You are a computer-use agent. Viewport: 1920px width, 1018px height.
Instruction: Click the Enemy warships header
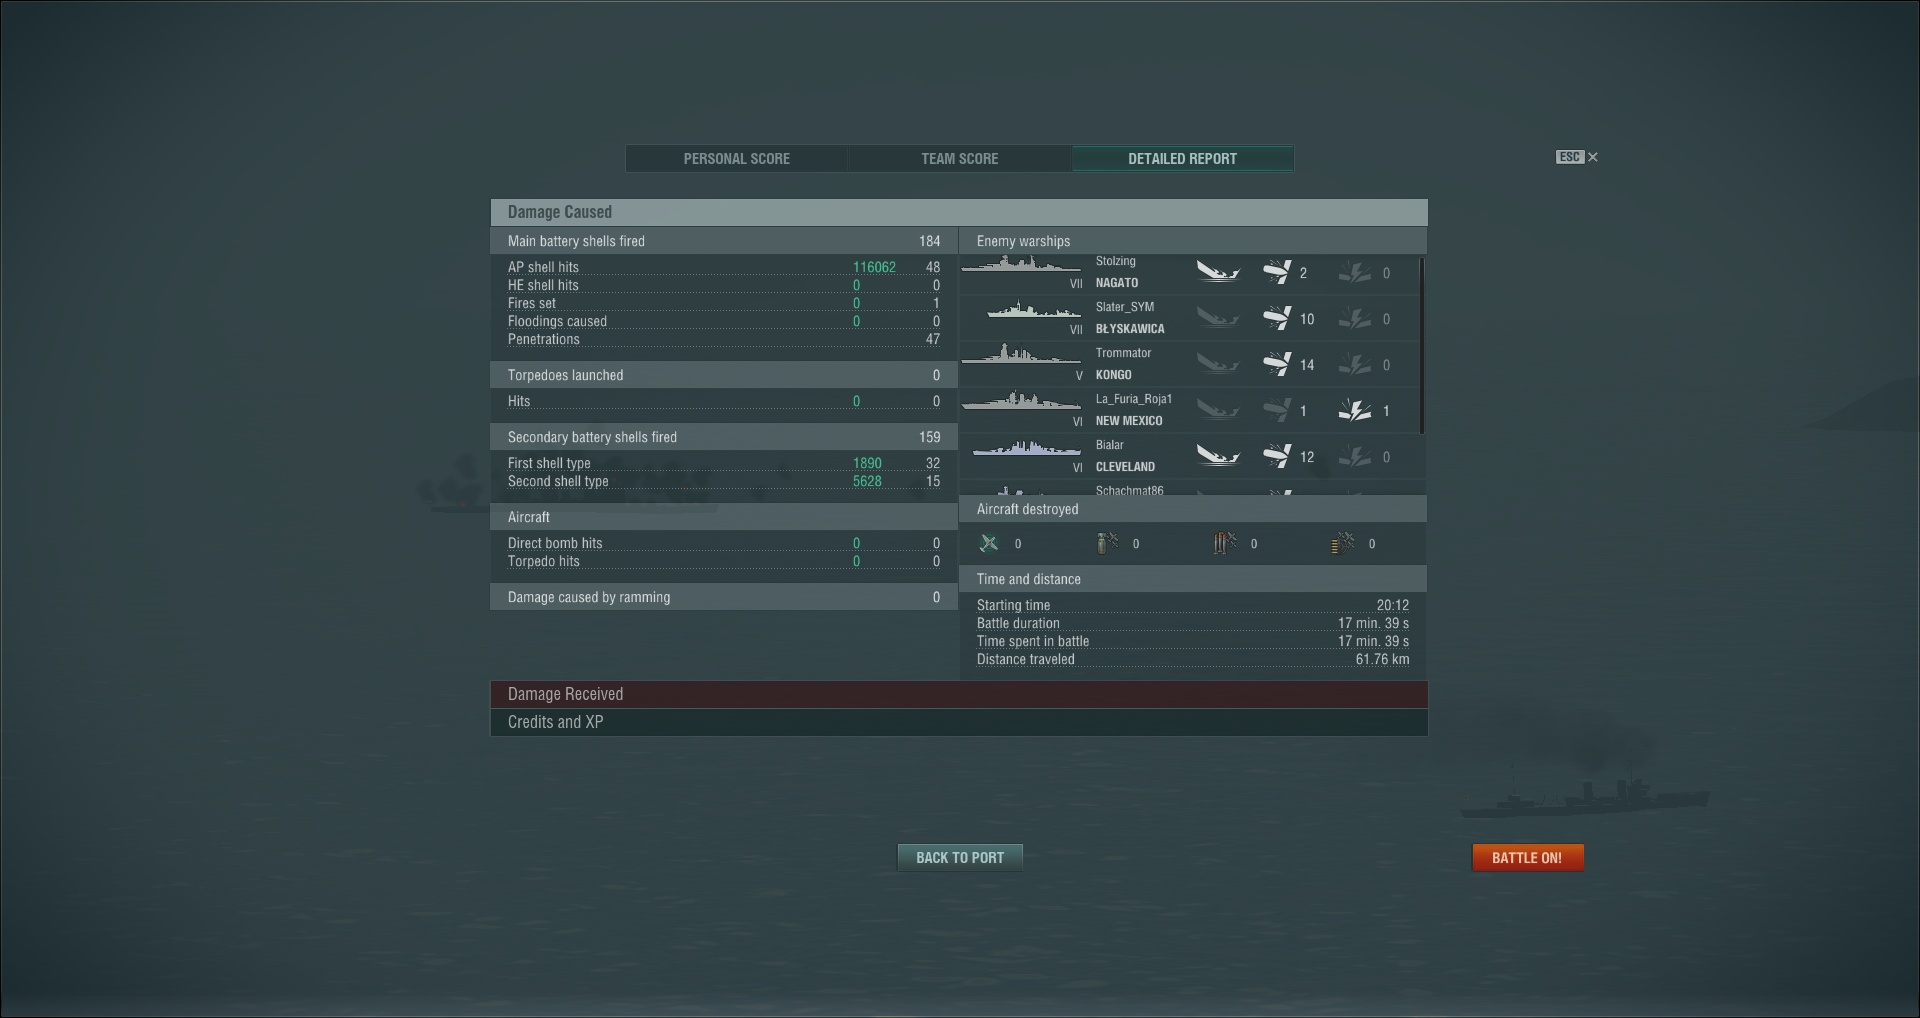(x=1193, y=241)
